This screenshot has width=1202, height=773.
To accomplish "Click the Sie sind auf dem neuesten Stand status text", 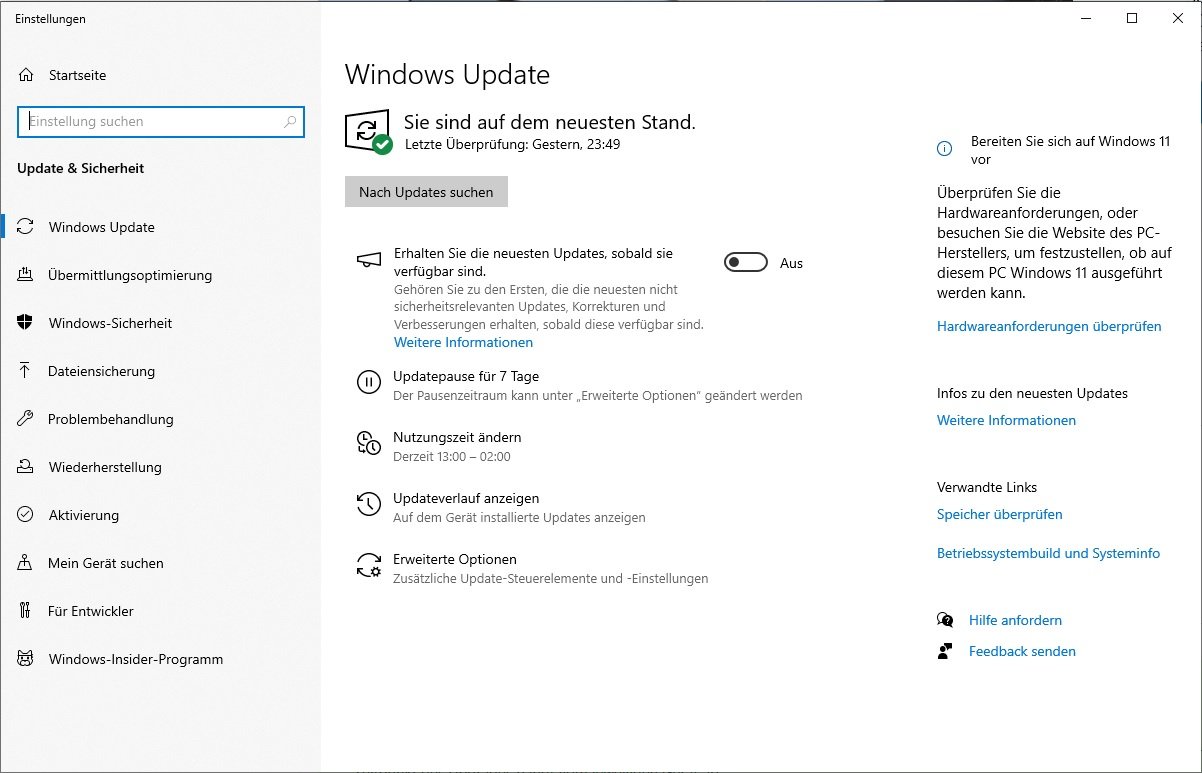I will [549, 122].
